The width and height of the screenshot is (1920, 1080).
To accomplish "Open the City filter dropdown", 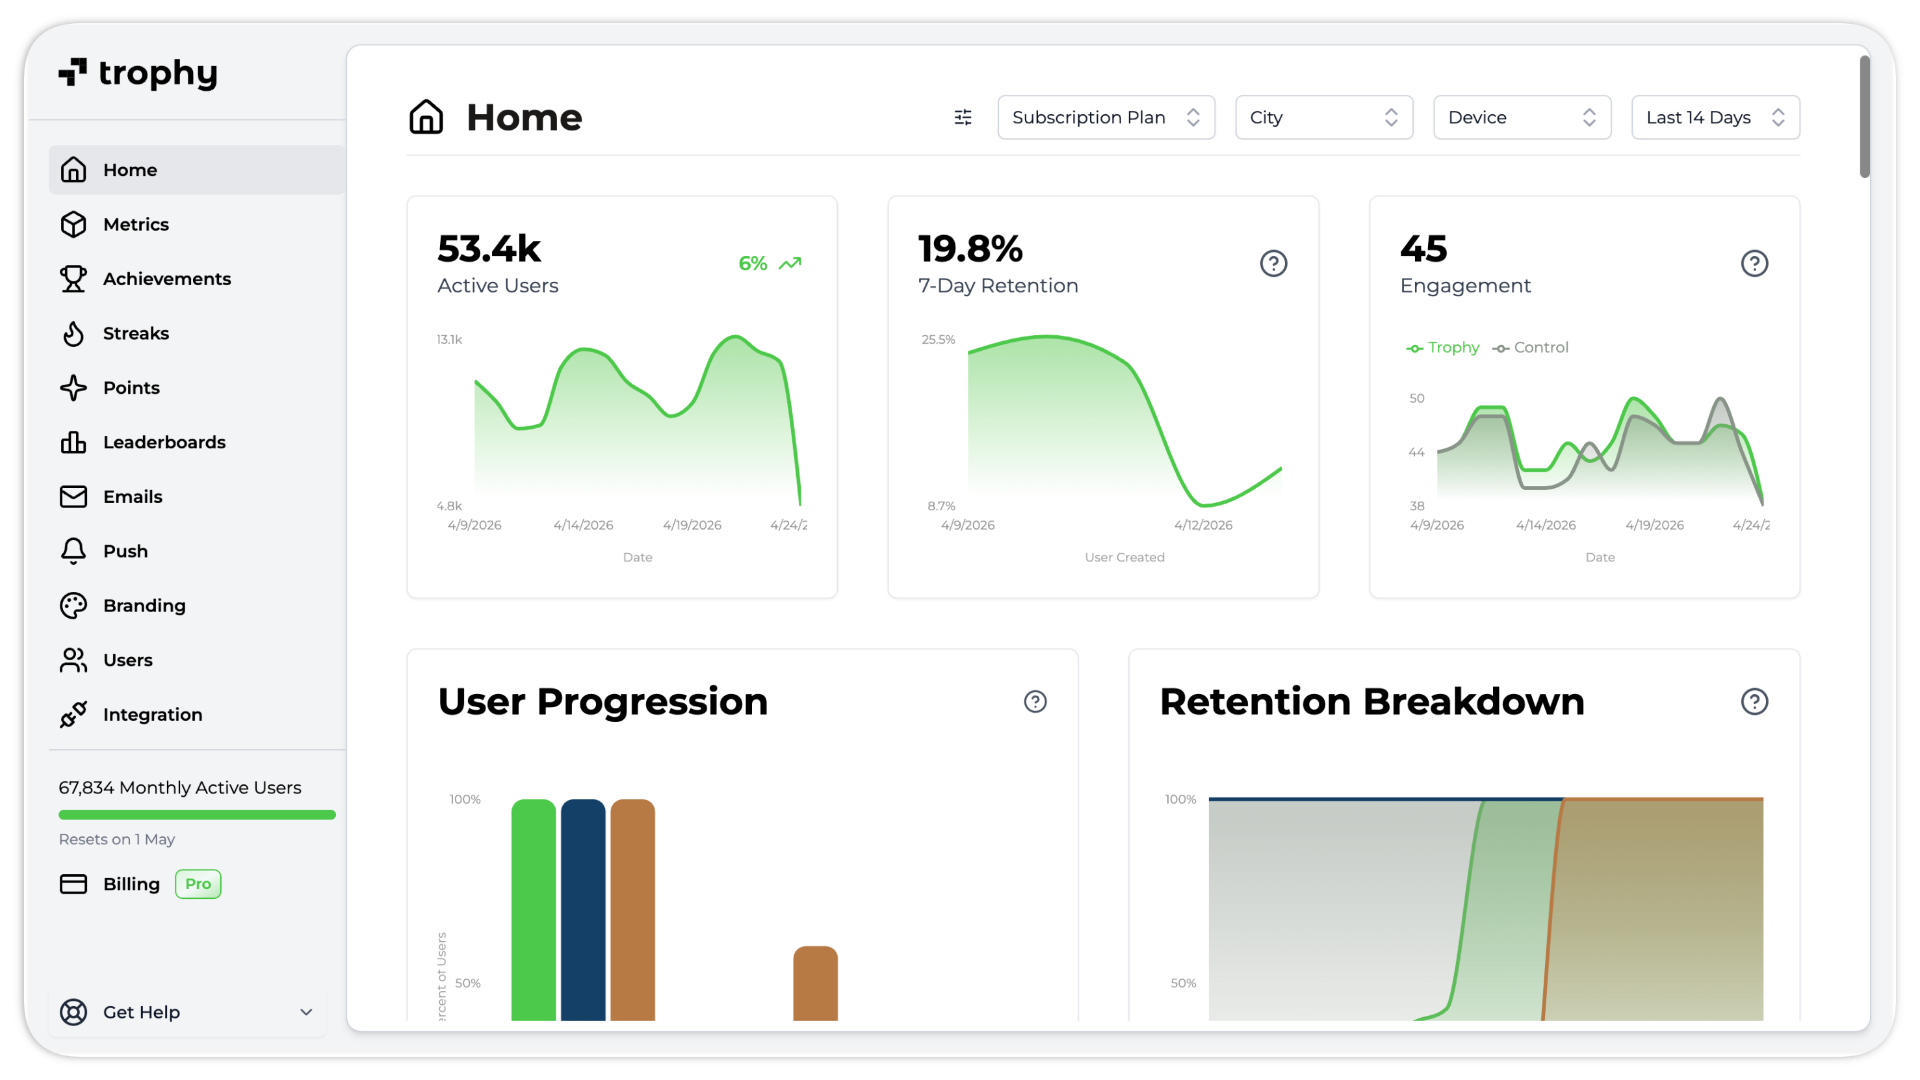I will tap(1323, 118).
